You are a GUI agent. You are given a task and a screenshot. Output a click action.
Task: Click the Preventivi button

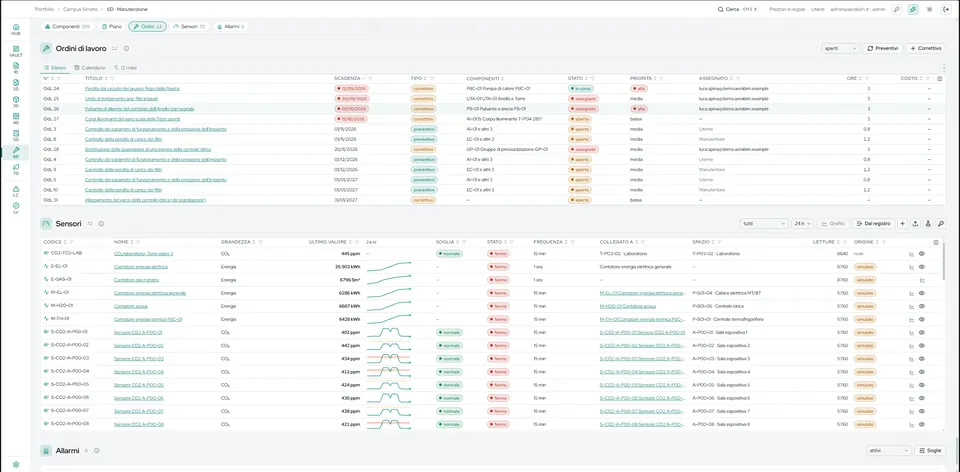point(882,48)
